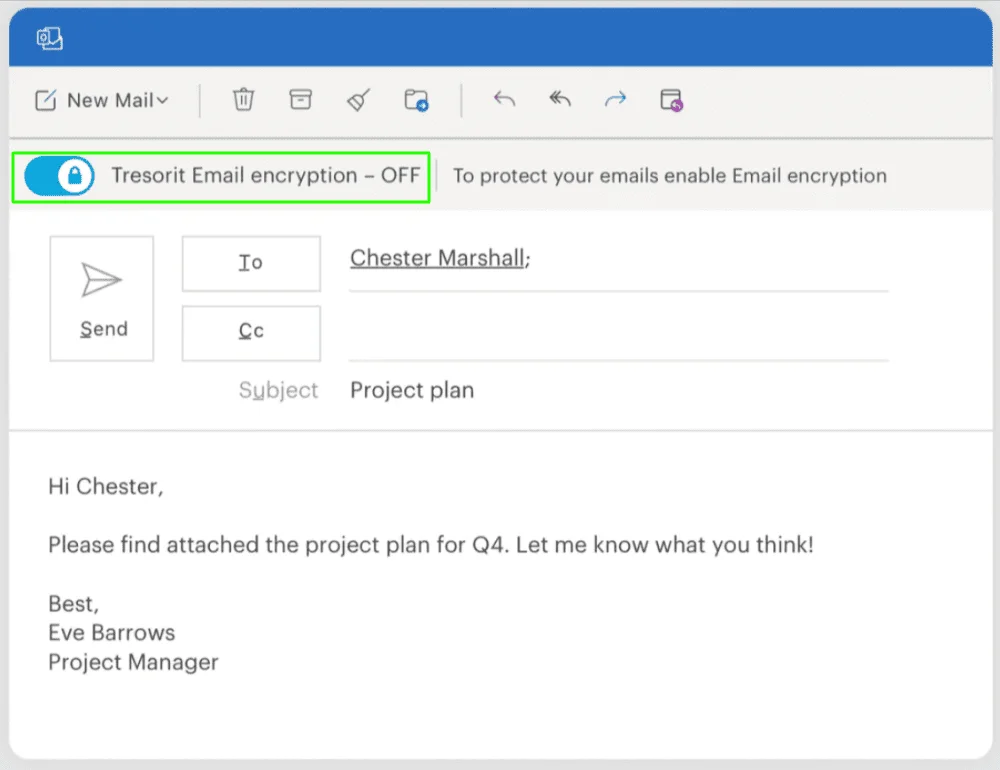Image resolution: width=1000 pixels, height=770 pixels.
Task: Click the calendar icon with purple badge
Action: tap(671, 100)
